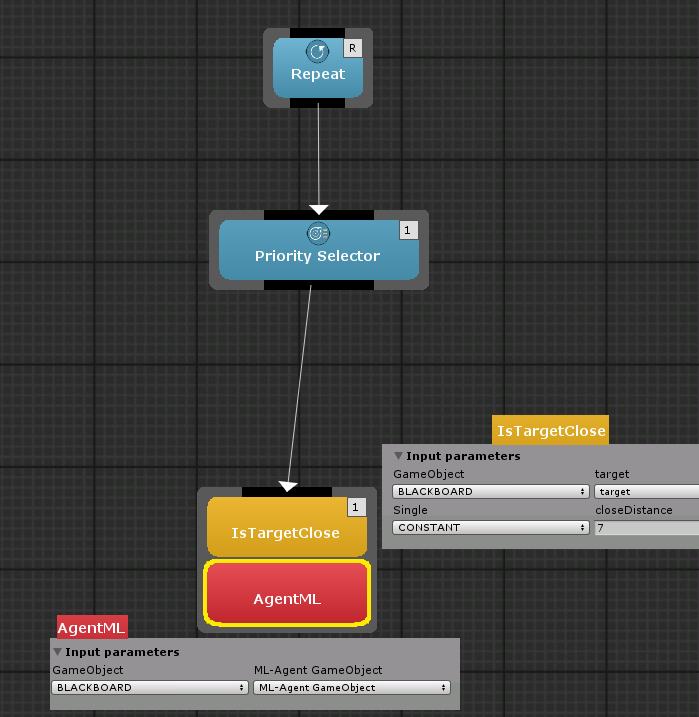This screenshot has width=699, height=717.
Task: Click the 1 badge on IsTargetClose node
Action: (x=356, y=507)
